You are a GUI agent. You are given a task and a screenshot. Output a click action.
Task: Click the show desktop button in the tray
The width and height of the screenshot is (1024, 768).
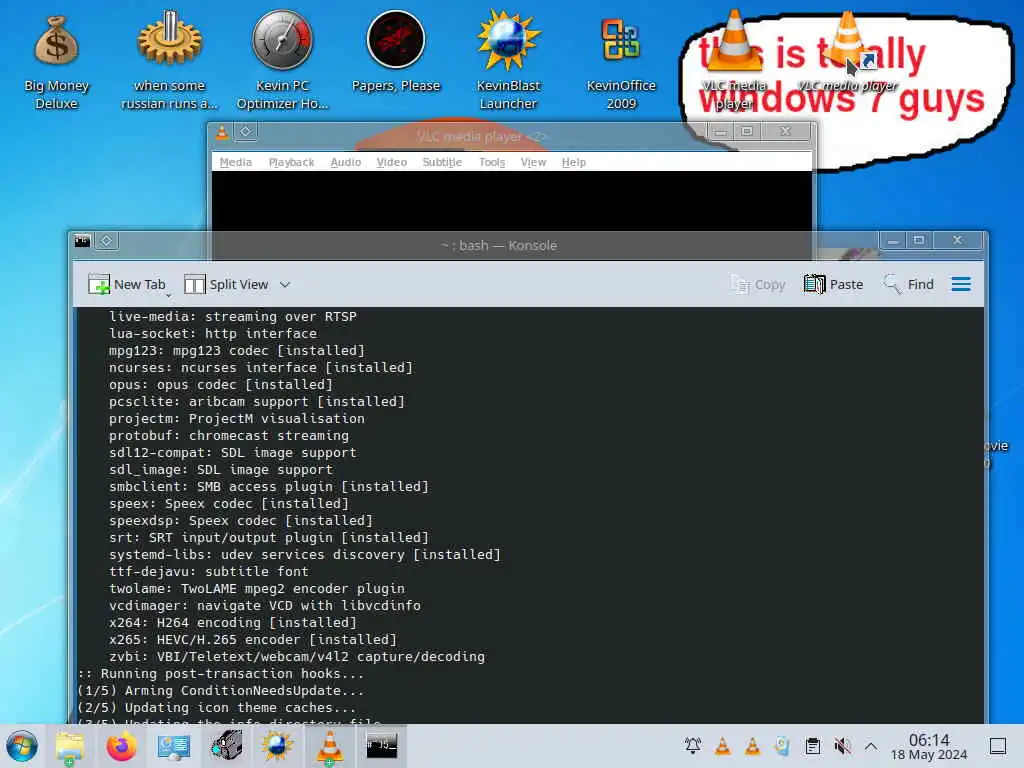998,746
